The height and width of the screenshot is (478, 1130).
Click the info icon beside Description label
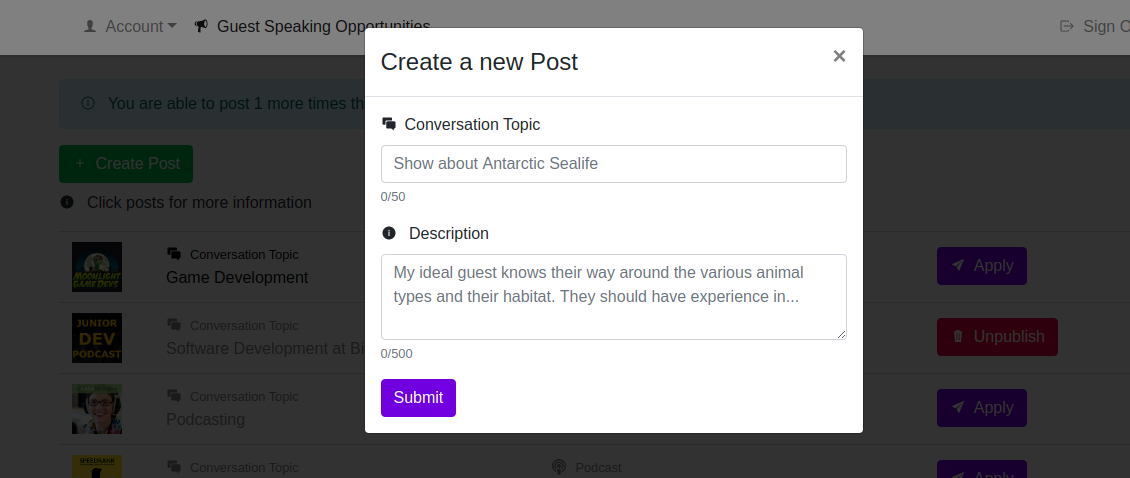pos(389,233)
